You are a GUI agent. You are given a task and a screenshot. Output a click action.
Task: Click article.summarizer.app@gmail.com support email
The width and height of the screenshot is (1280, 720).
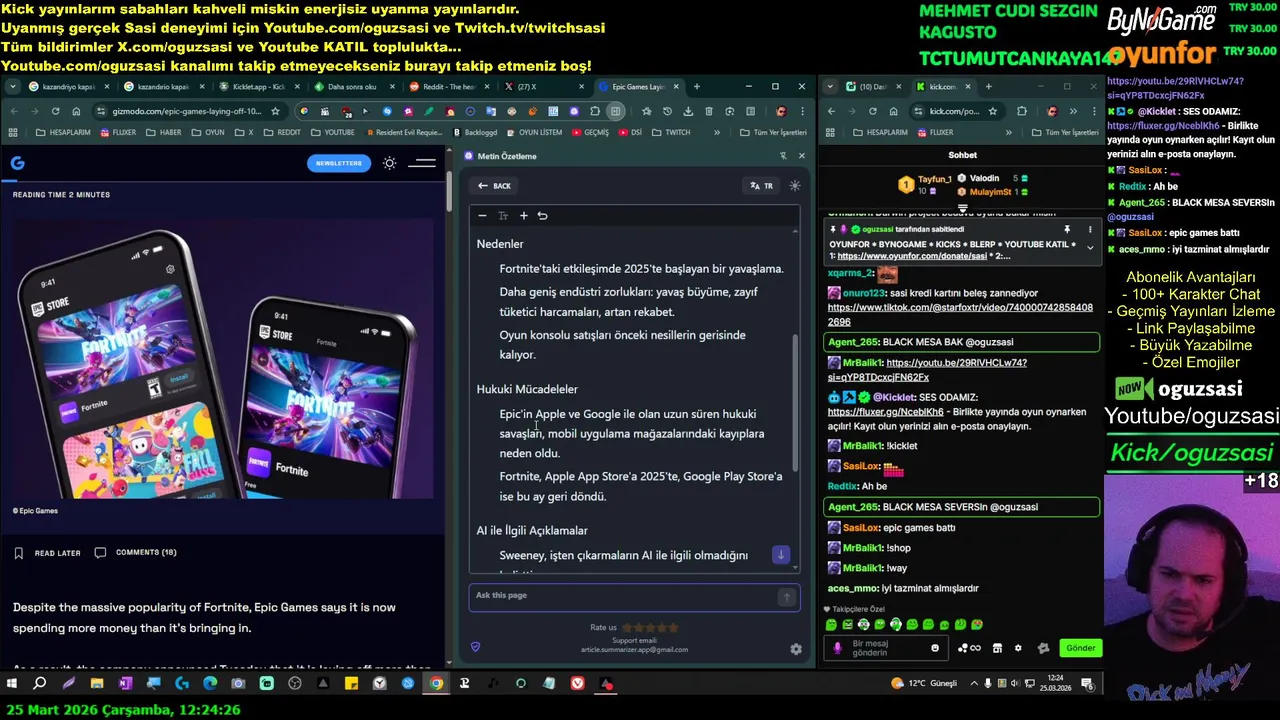click(634, 650)
